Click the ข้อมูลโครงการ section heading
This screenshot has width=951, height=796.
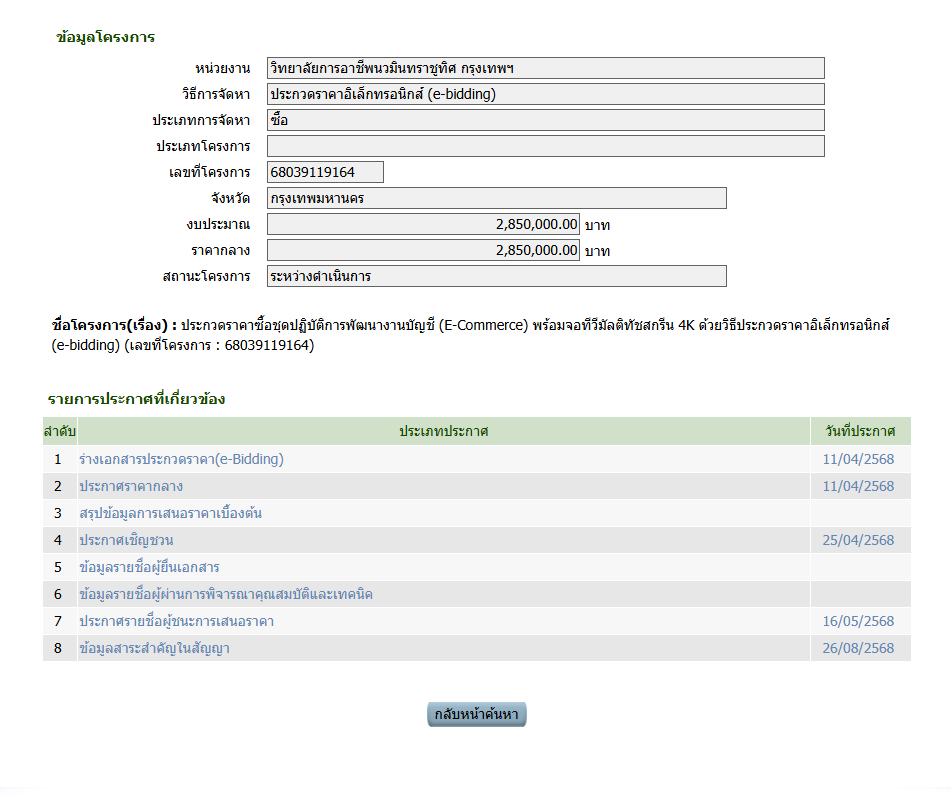(106, 37)
